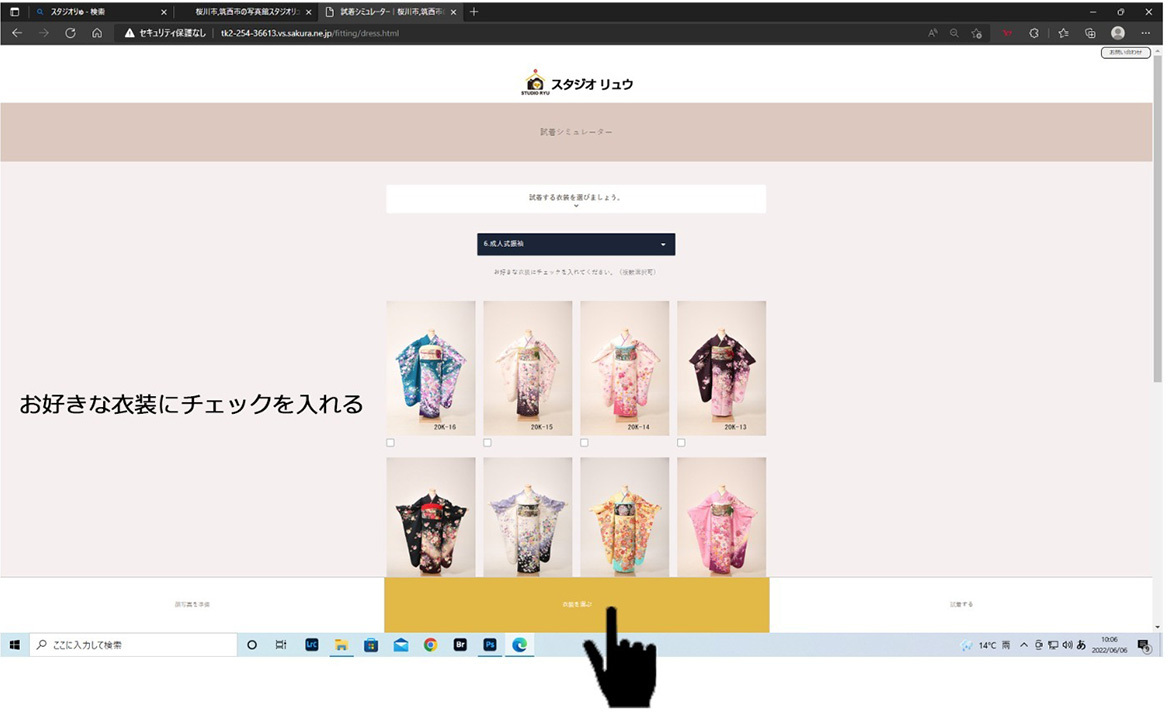Viewport: 1170px width, 716px height.
Task: Reload the page with the refresh icon
Action: (70, 33)
